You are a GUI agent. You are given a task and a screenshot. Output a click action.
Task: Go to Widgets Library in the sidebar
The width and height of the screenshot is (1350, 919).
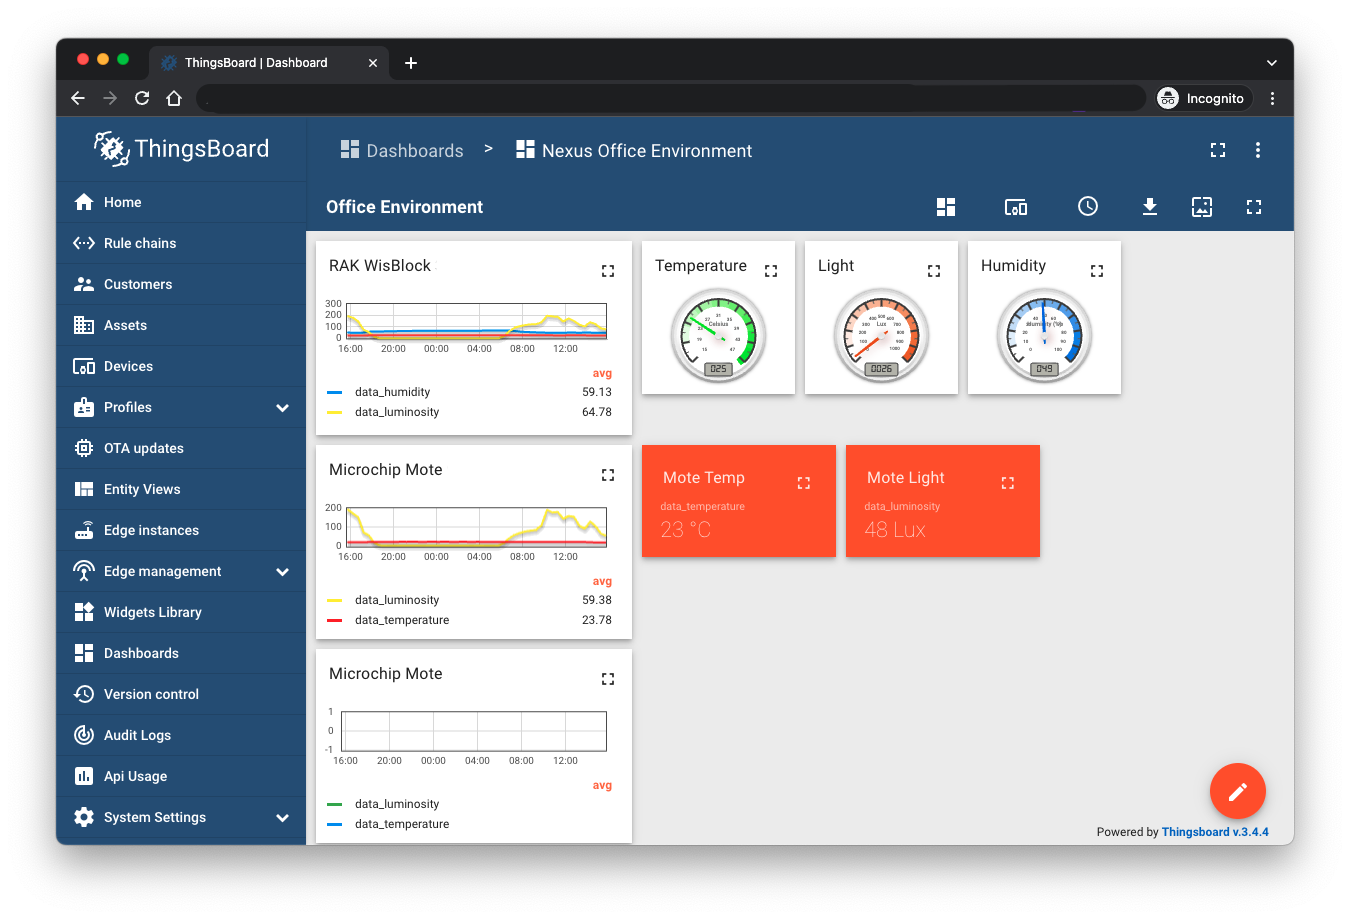[x=152, y=612]
